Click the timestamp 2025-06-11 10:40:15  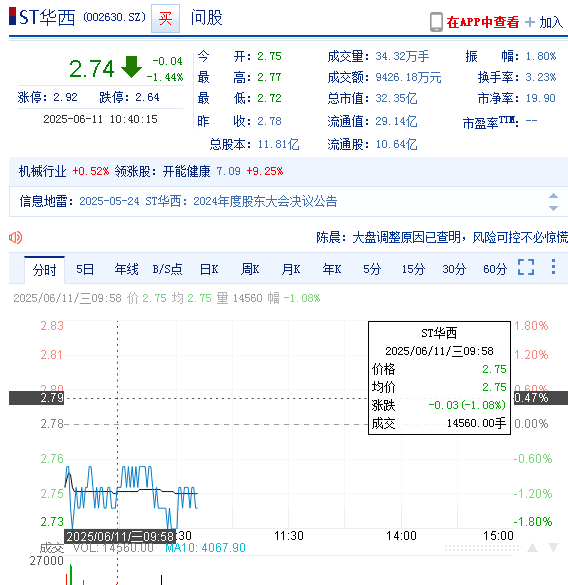click(x=100, y=119)
